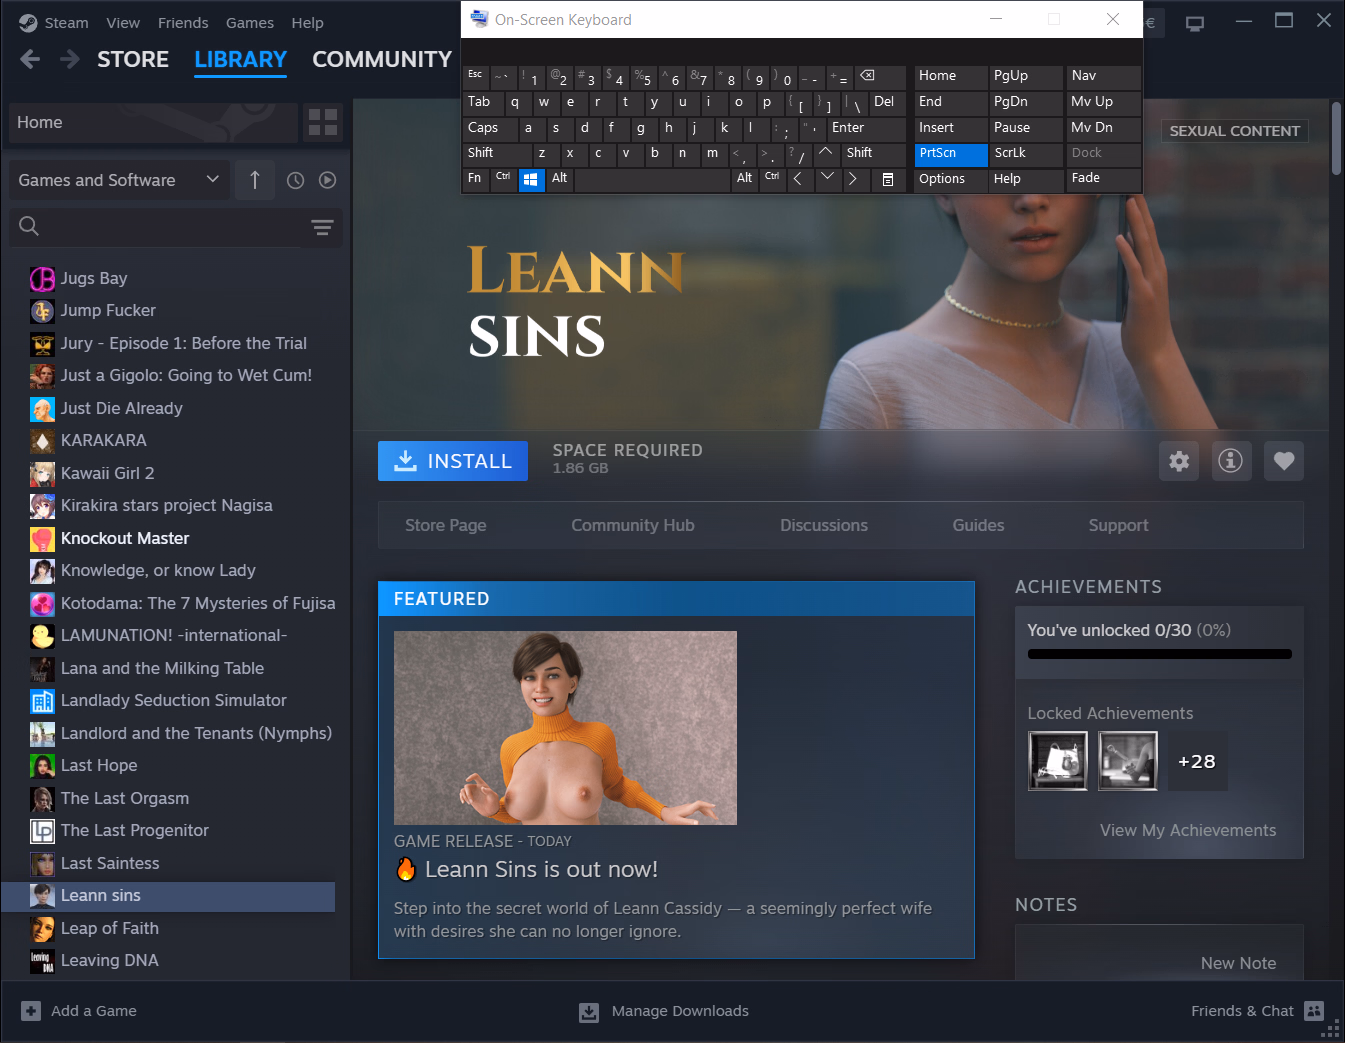Open game info panel icon
Image resolution: width=1345 pixels, height=1043 pixels.
point(1231,461)
